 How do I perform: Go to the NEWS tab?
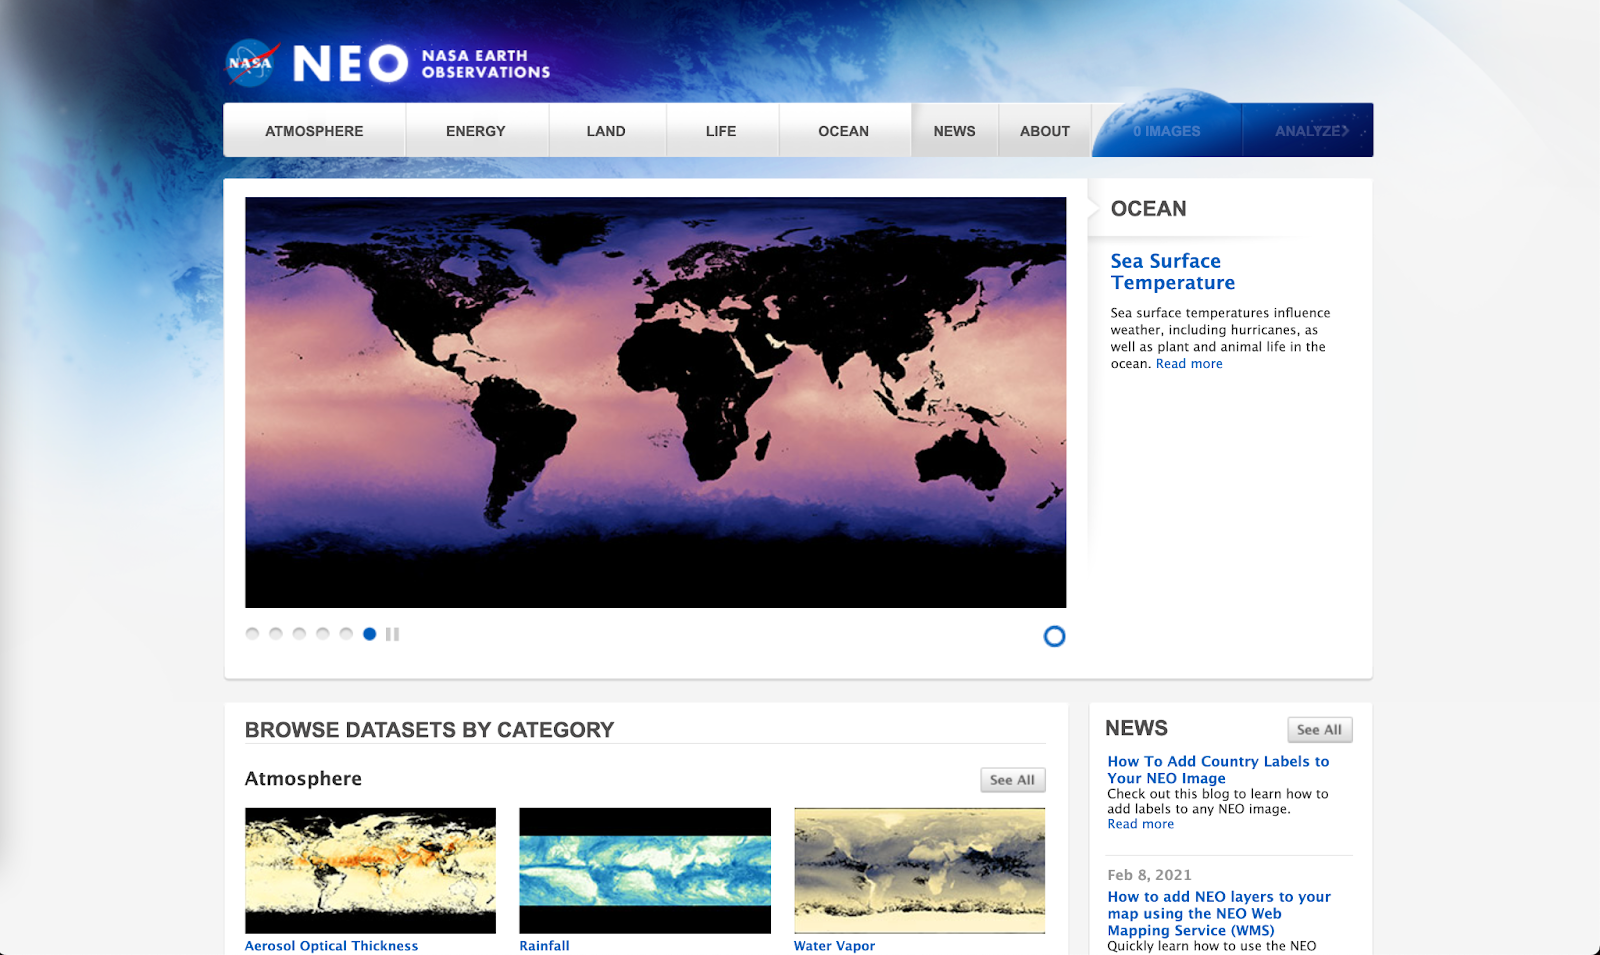coord(955,131)
